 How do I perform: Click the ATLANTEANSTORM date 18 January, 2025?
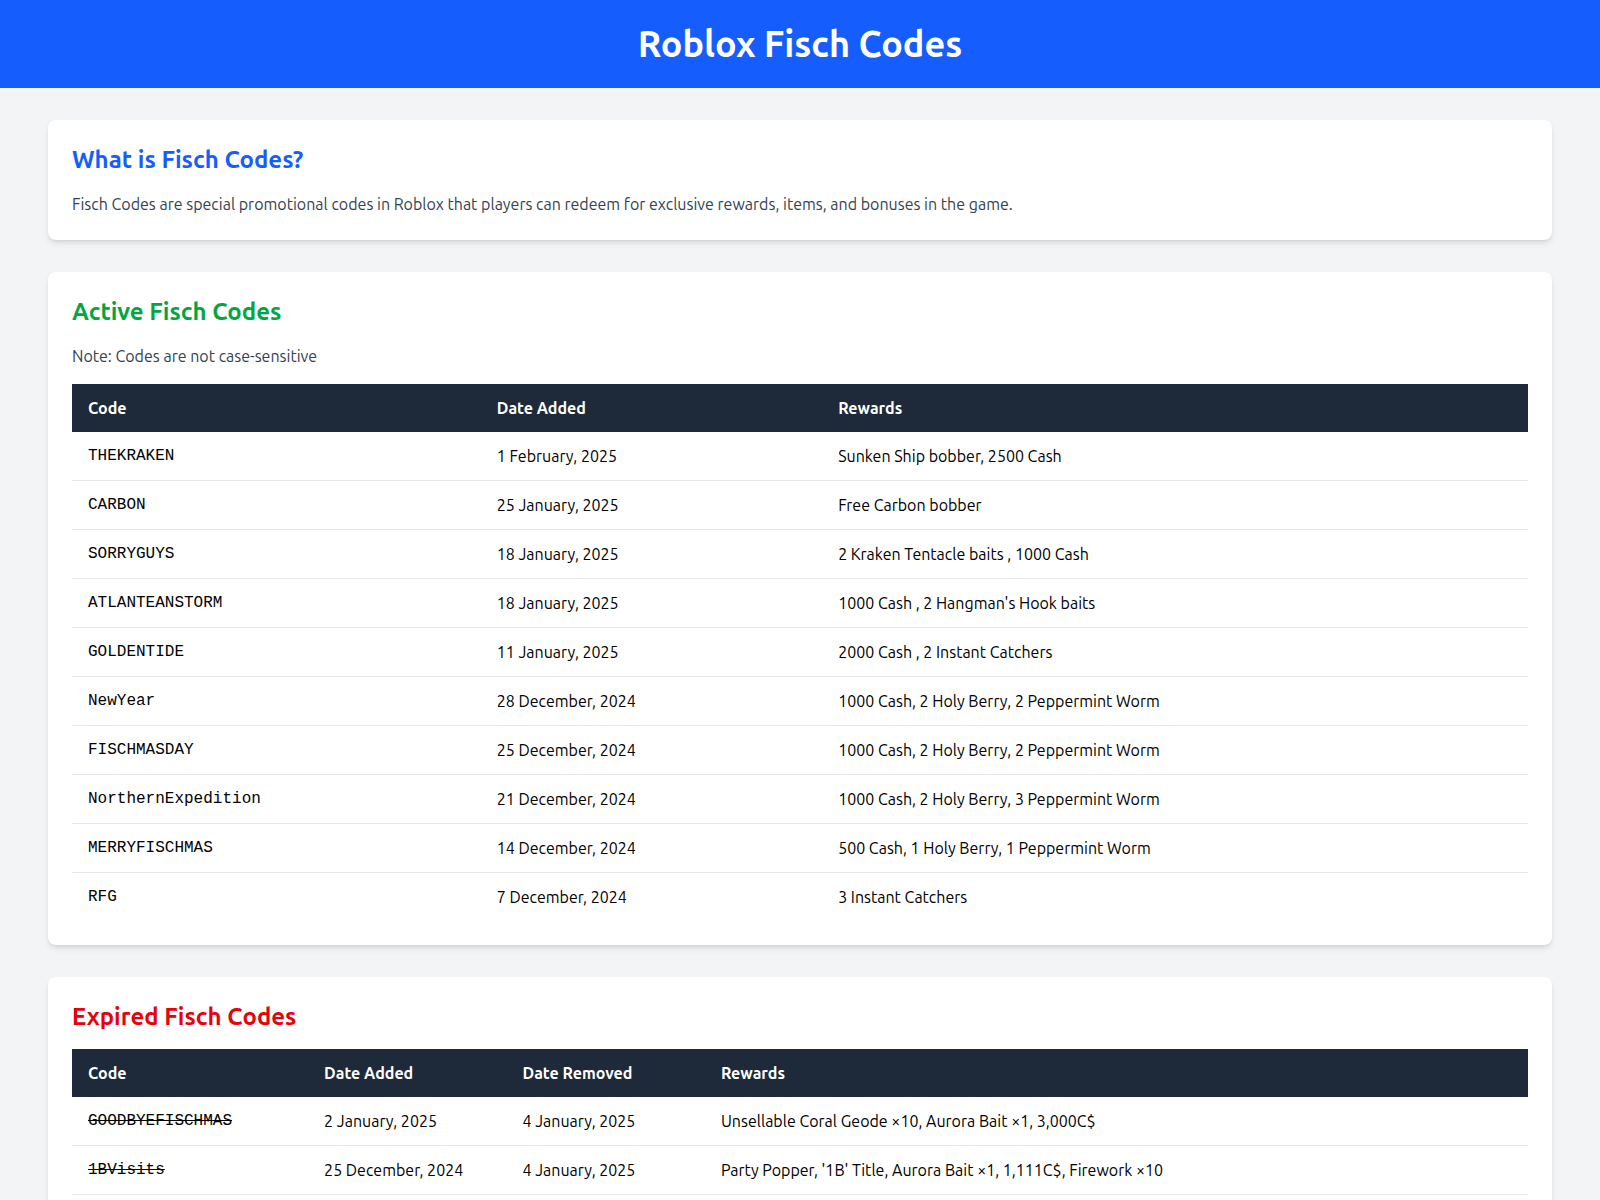(x=557, y=603)
